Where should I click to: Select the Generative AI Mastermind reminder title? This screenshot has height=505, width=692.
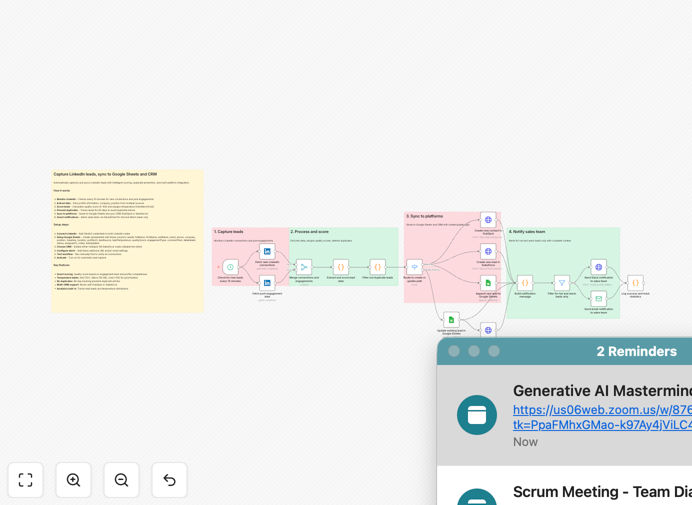click(602, 391)
